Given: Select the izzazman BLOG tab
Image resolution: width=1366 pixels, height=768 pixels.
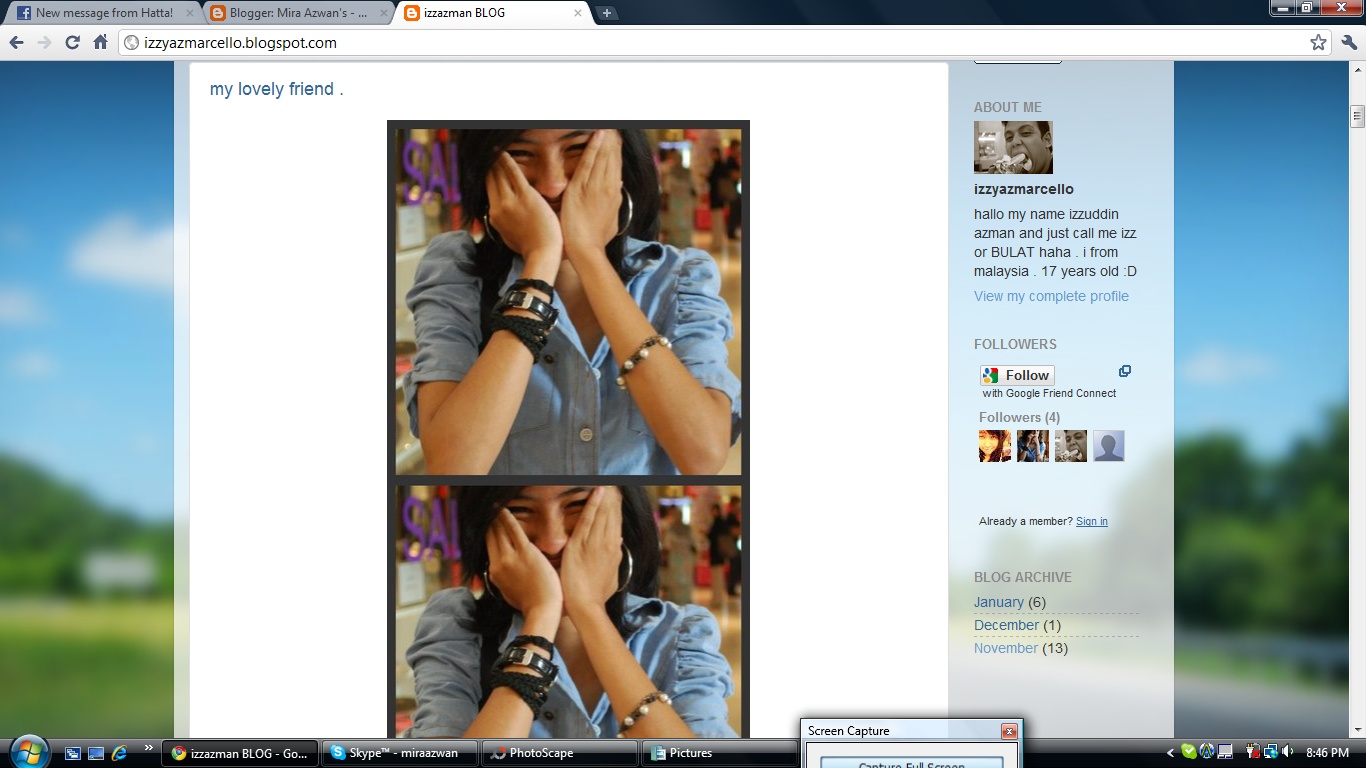Looking at the screenshot, I should point(492,13).
